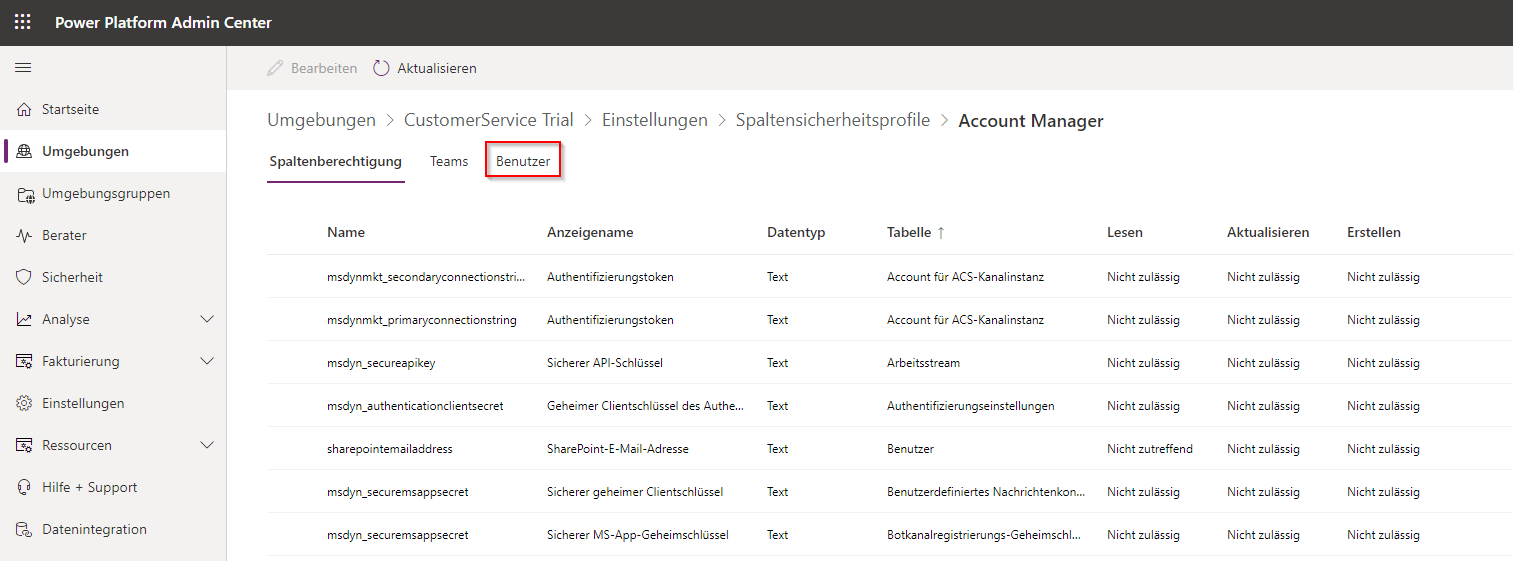1513x561 pixels.
Task: Switch to the Teams tab
Action: click(x=449, y=161)
